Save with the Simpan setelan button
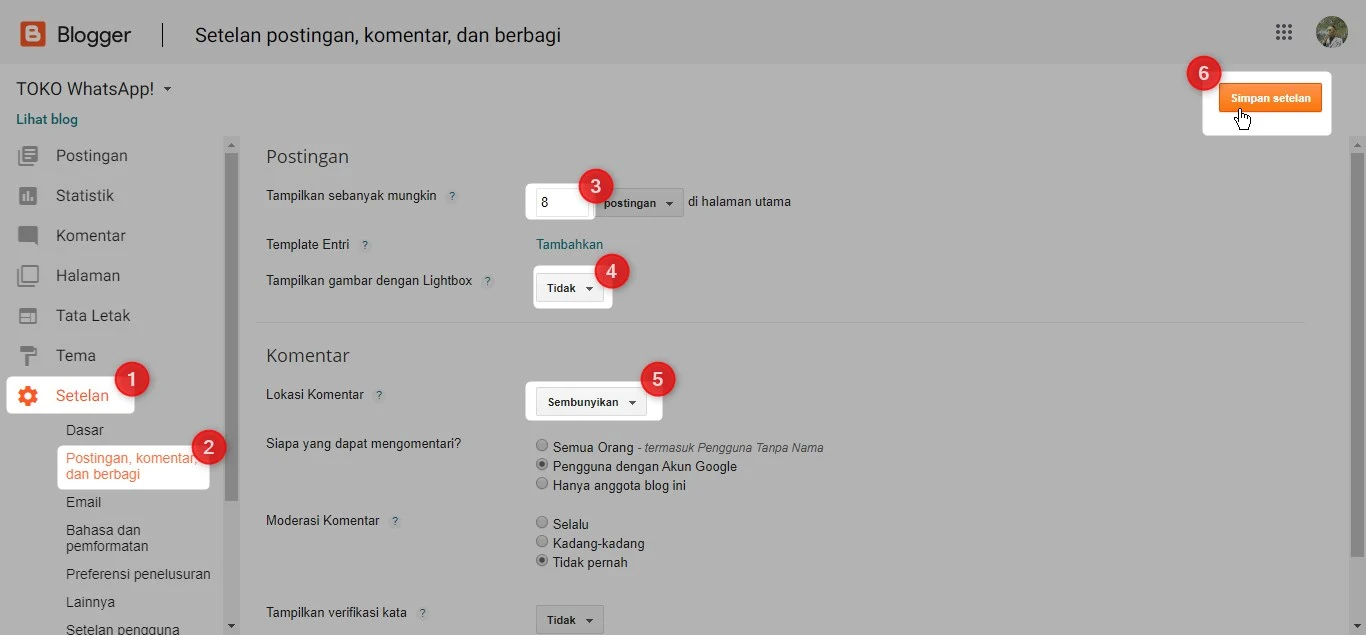The height and width of the screenshot is (635, 1366). [1270, 98]
